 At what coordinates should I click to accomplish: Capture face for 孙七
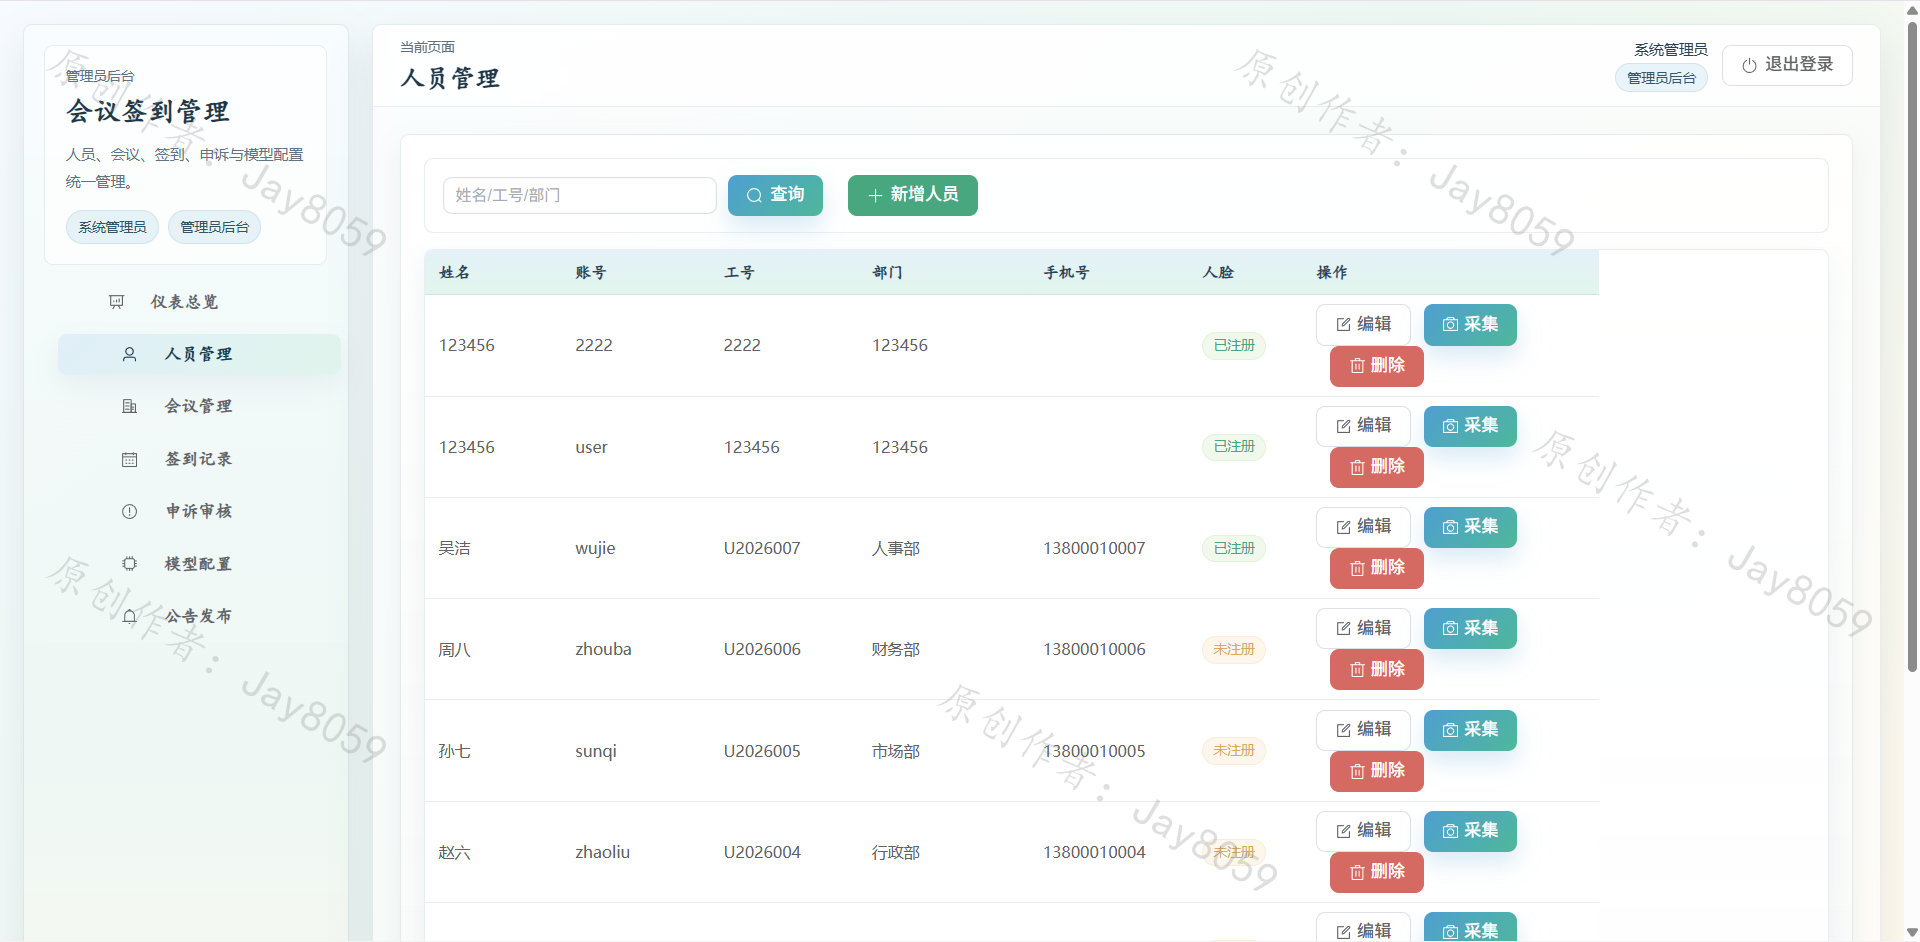tap(1470, 730)
